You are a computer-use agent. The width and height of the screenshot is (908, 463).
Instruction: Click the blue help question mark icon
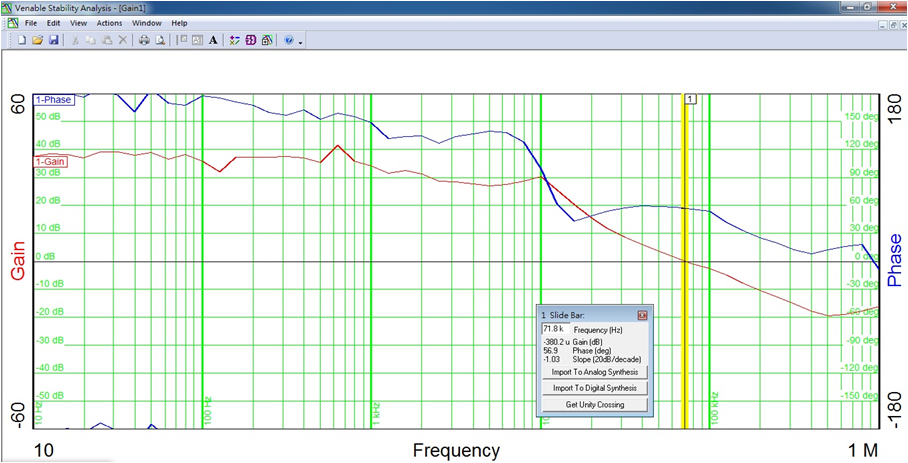(x=289, y=41)
